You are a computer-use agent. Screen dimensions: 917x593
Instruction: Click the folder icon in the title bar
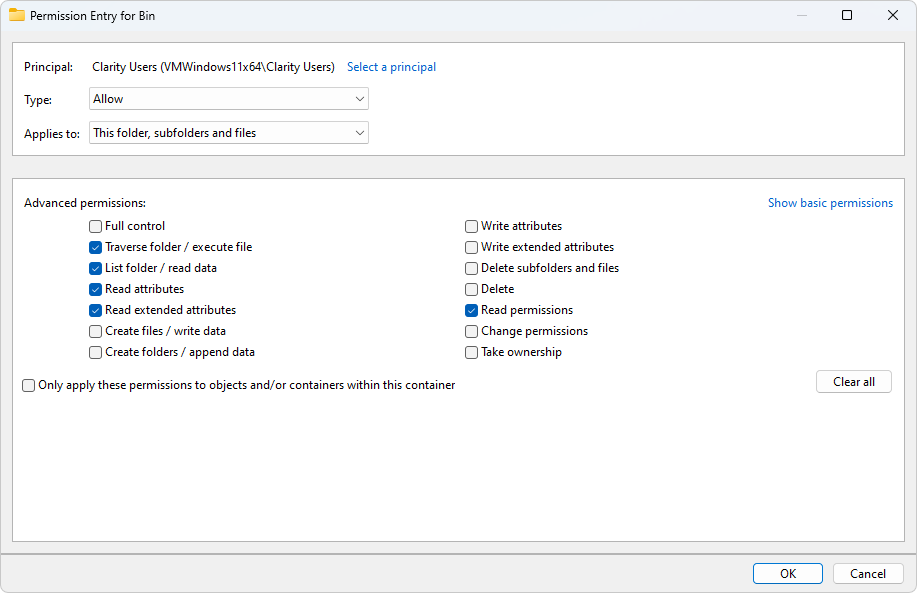[16, 15]
